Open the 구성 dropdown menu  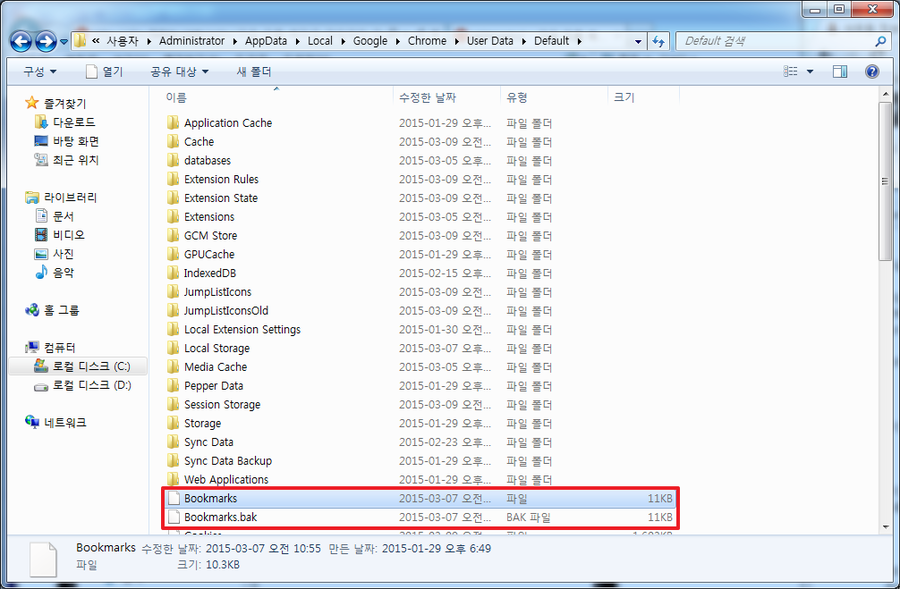click(x=40, y=72)
